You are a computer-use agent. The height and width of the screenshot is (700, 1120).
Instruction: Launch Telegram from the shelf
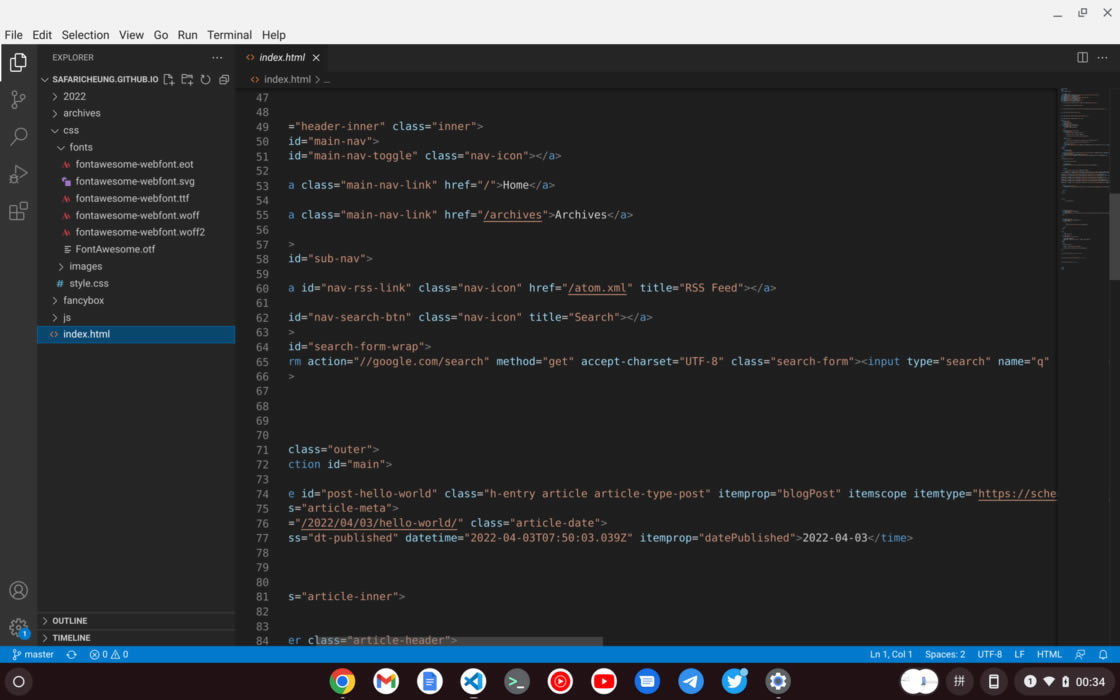690,682
